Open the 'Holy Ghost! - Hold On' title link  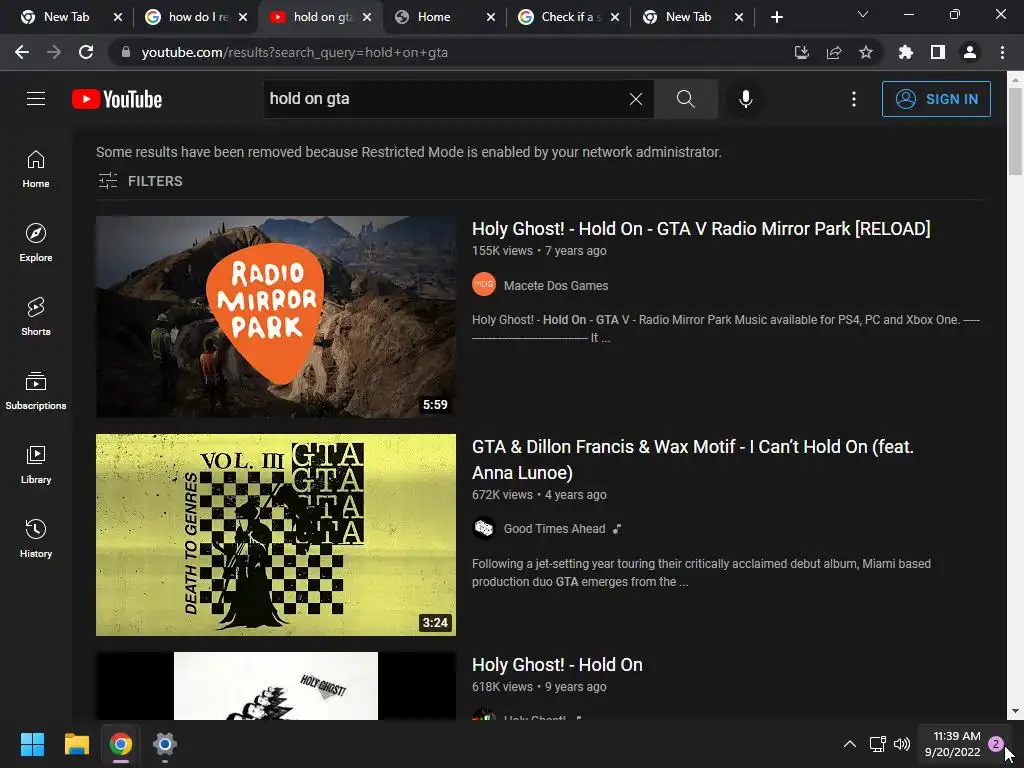pos(557,665)
